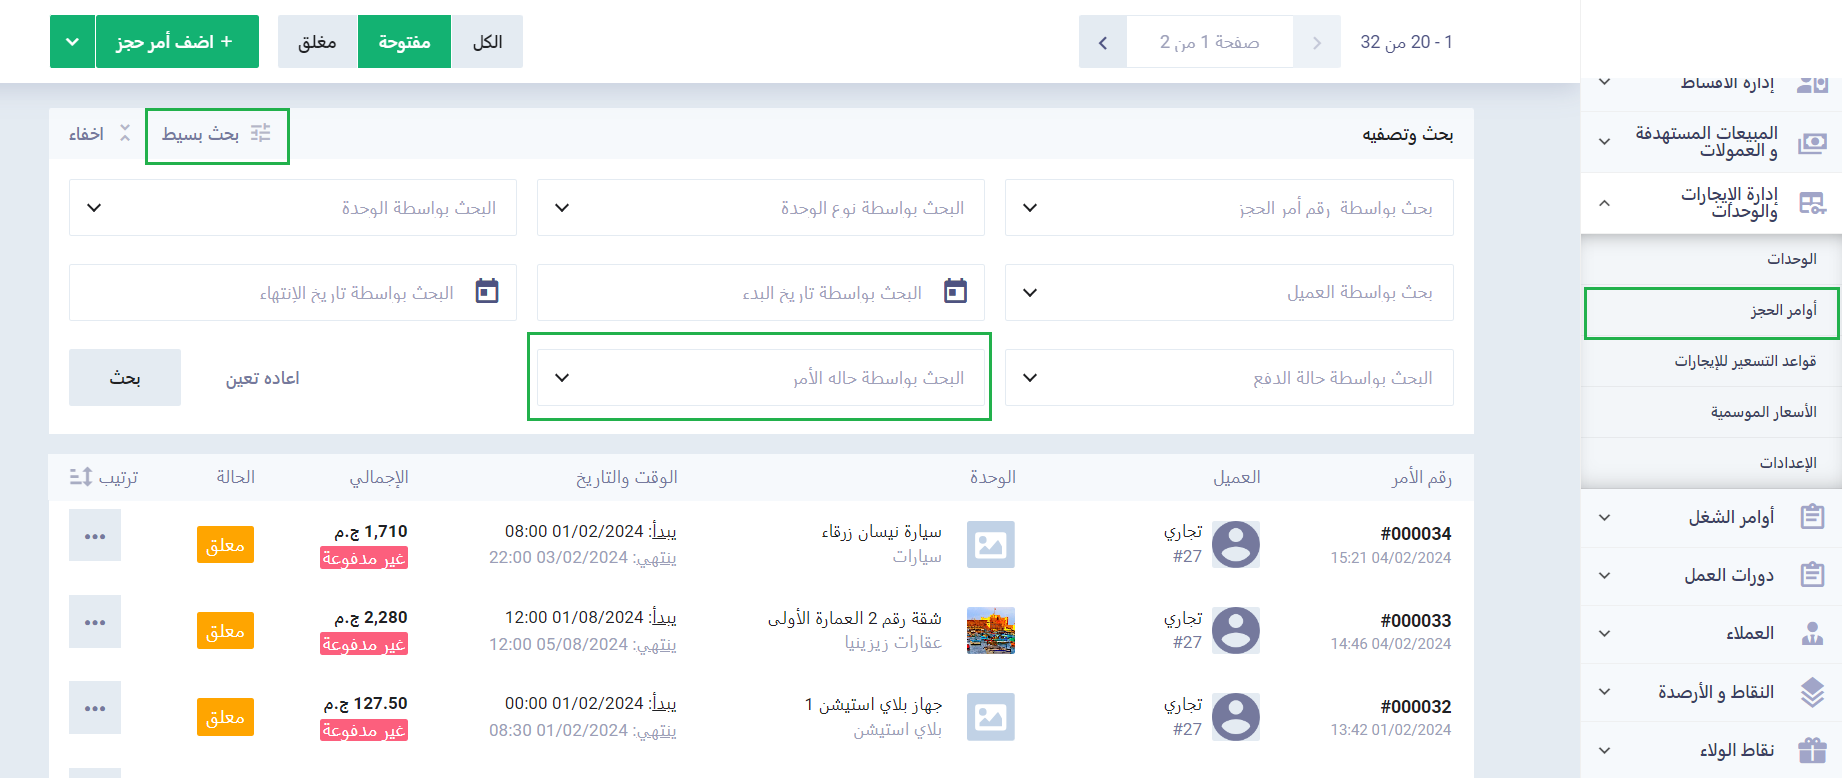The height and width of the screenshot is (778, 1842).
Task: Select the مفتوحة orders filter
Action: point(404,42)
